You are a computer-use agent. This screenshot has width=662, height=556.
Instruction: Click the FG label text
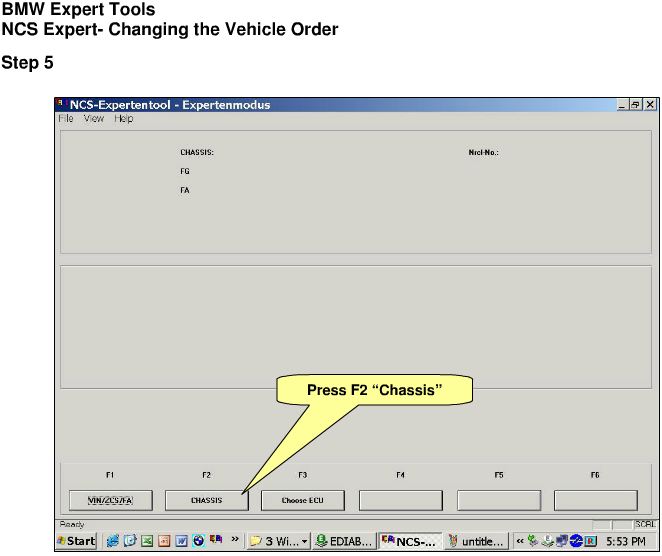[184, 171]
